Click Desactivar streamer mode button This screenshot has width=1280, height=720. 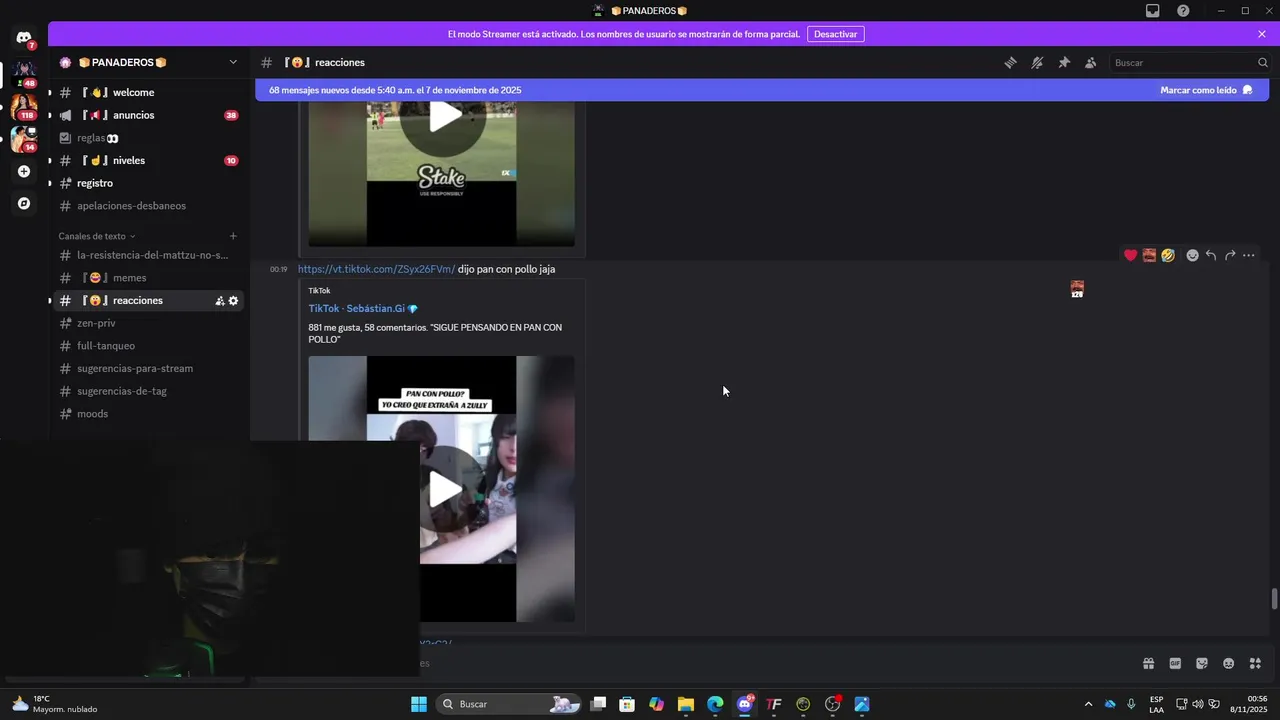tap(835, 34)
